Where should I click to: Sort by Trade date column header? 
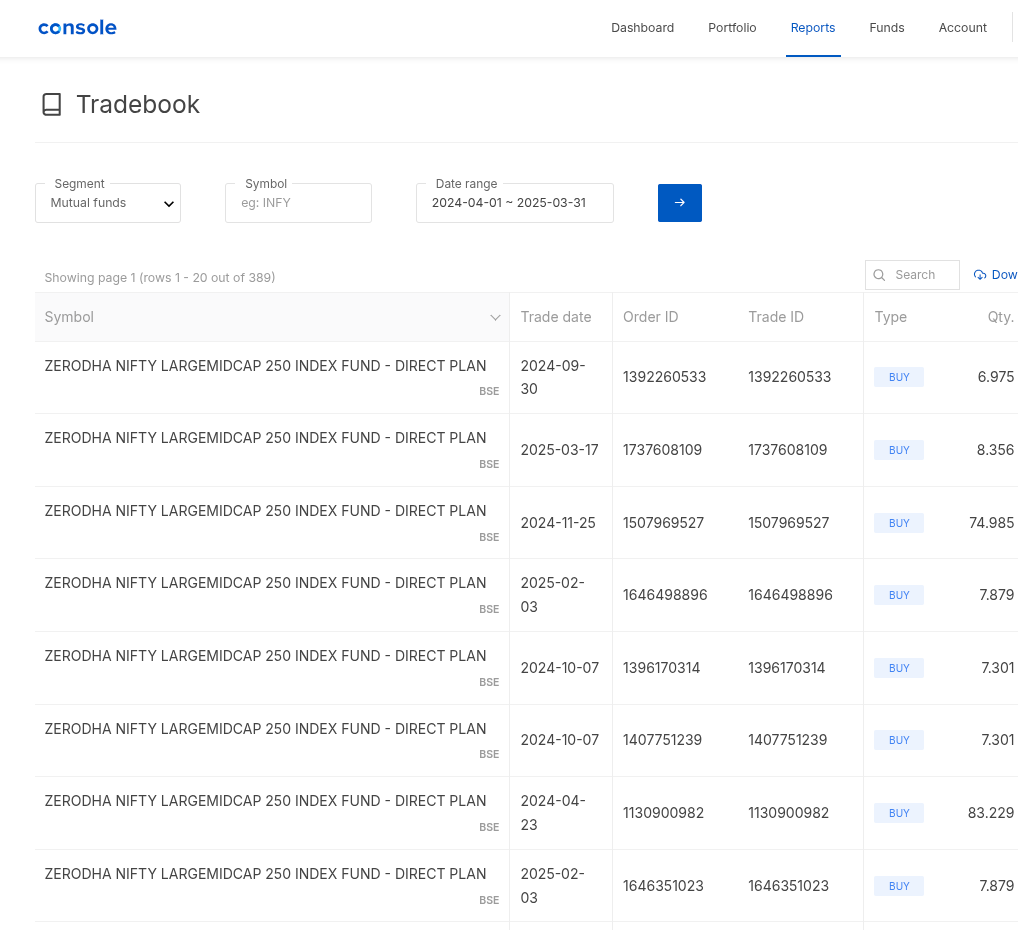[556, 317]
